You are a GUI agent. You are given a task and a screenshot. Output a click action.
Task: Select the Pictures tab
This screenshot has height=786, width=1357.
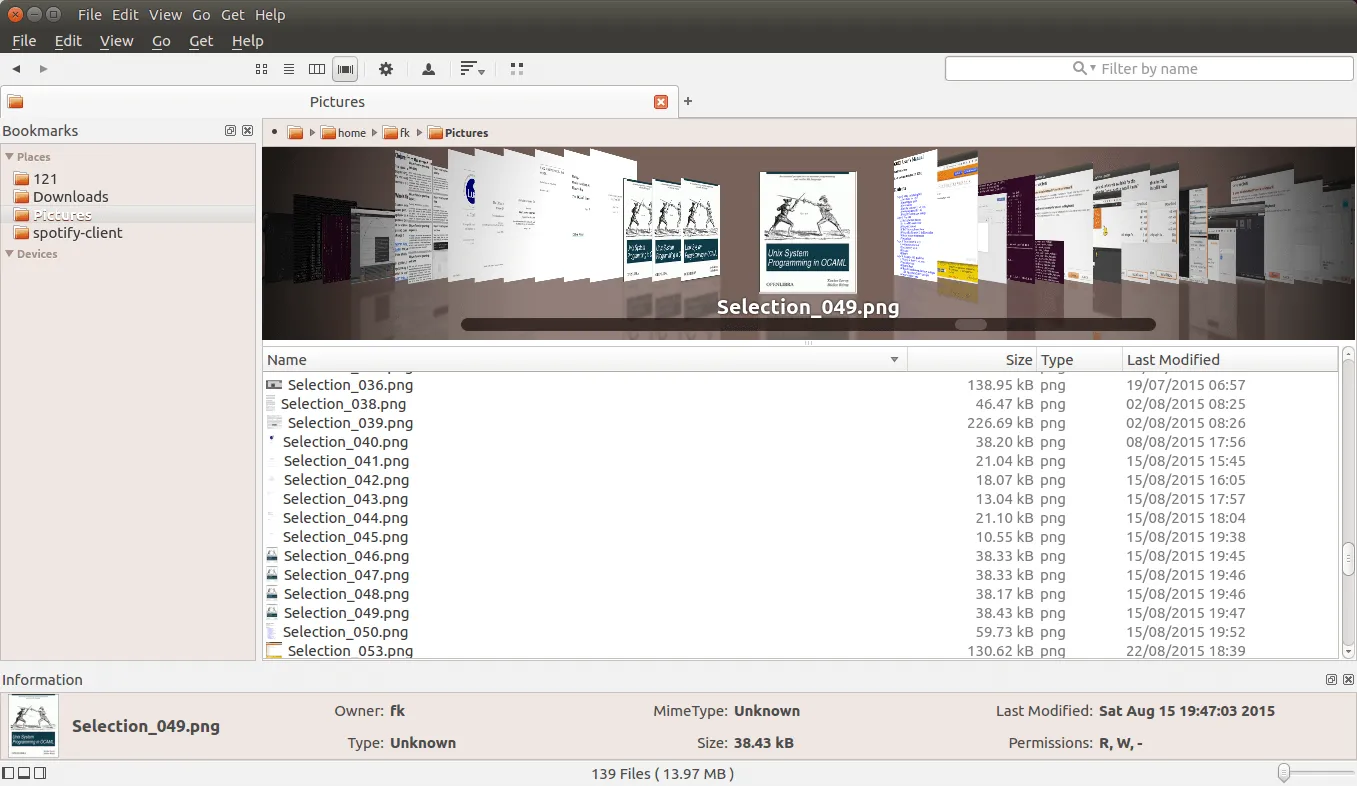[337, 101]
